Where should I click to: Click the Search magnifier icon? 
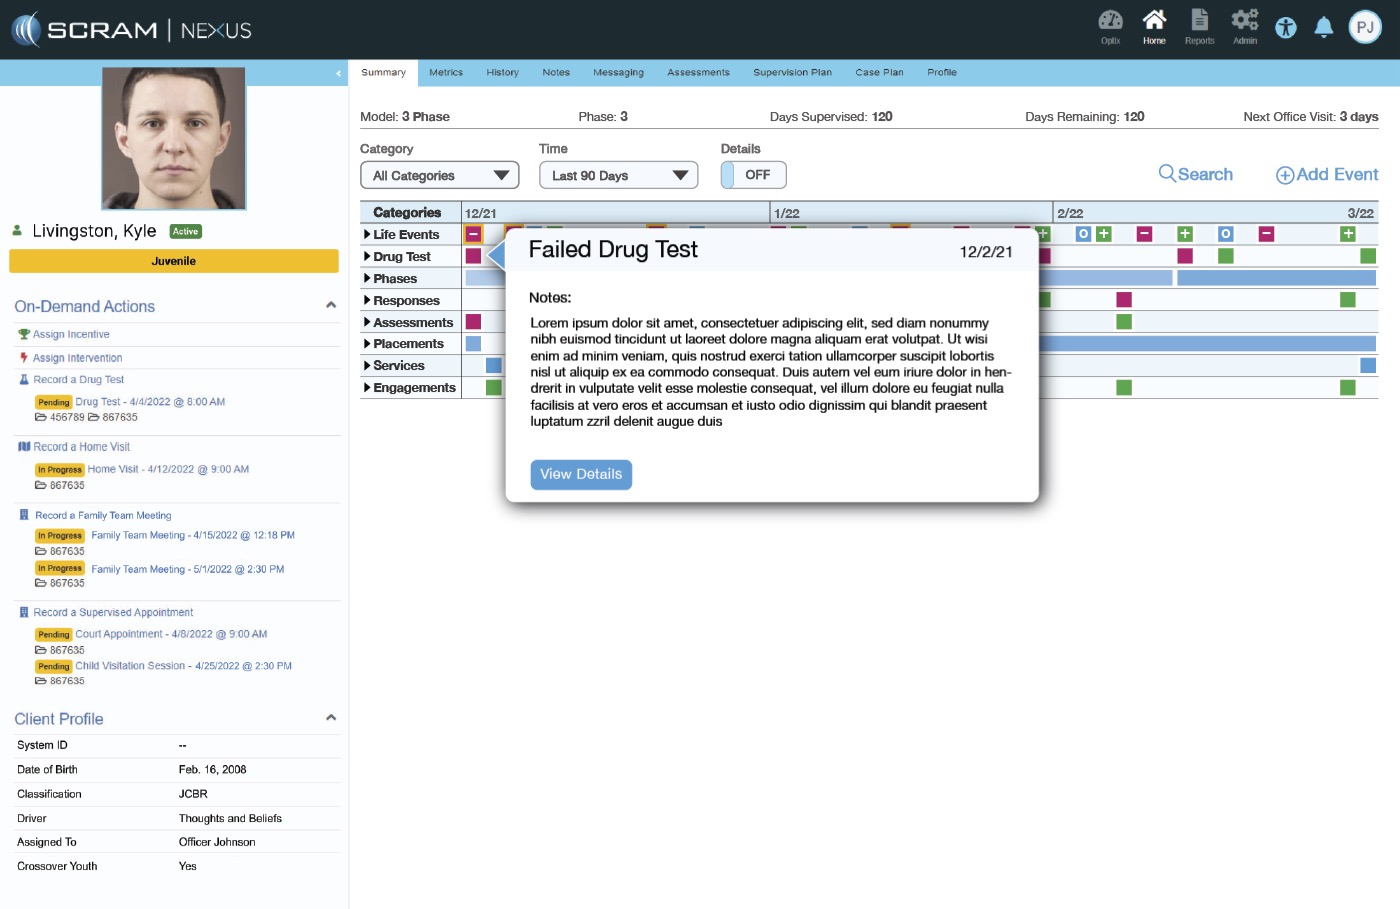(x=1167, y=174)
